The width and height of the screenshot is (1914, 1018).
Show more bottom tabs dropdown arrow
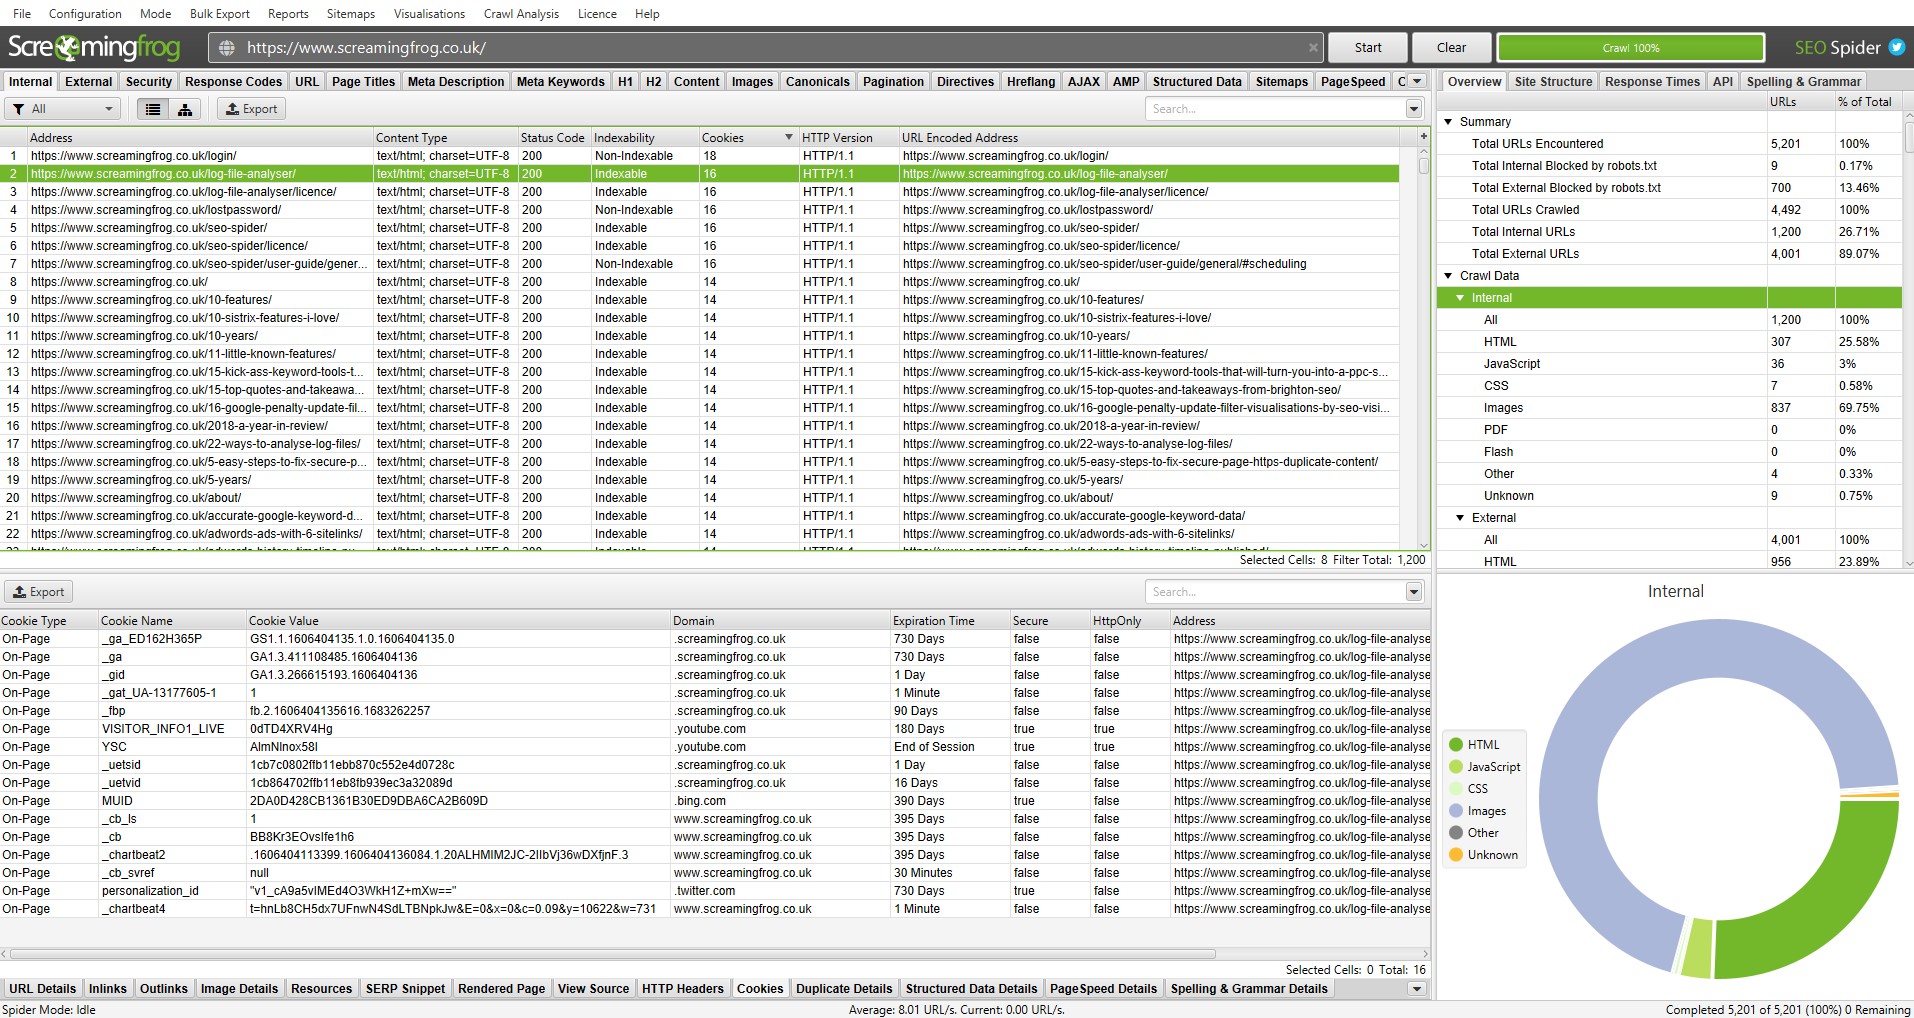[1416, 989]
